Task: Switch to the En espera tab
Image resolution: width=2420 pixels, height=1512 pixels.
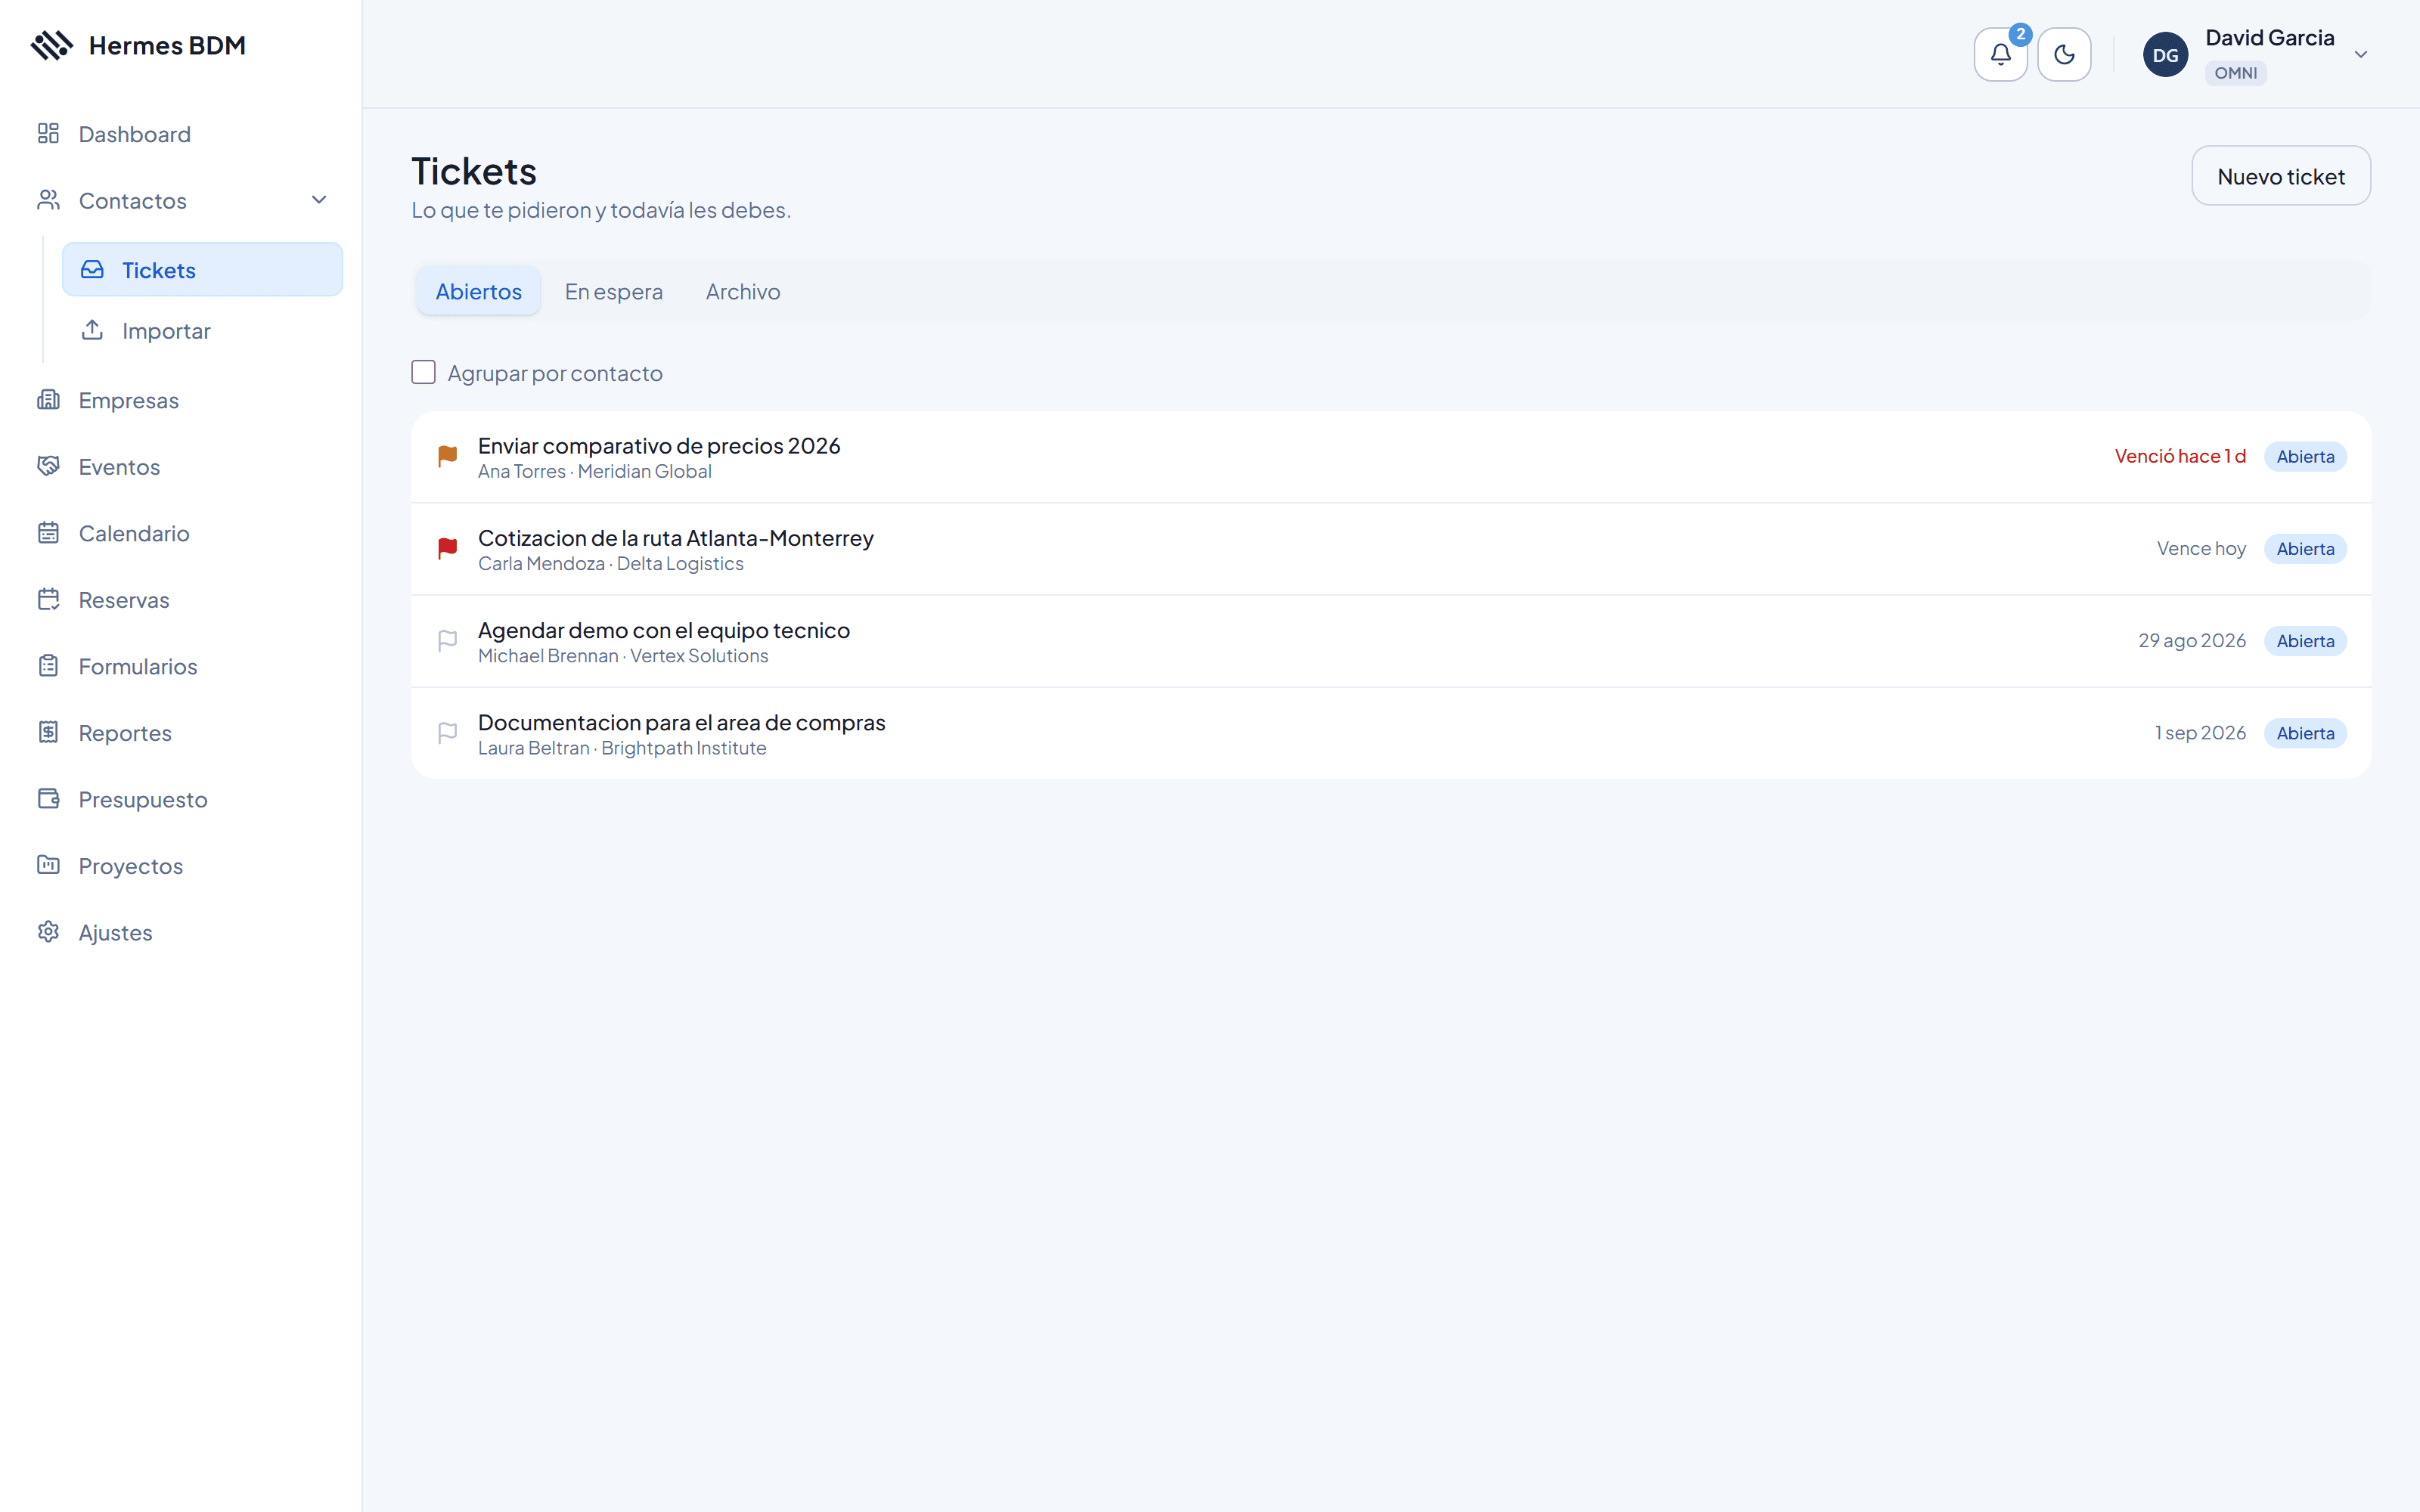Action: 613,291
